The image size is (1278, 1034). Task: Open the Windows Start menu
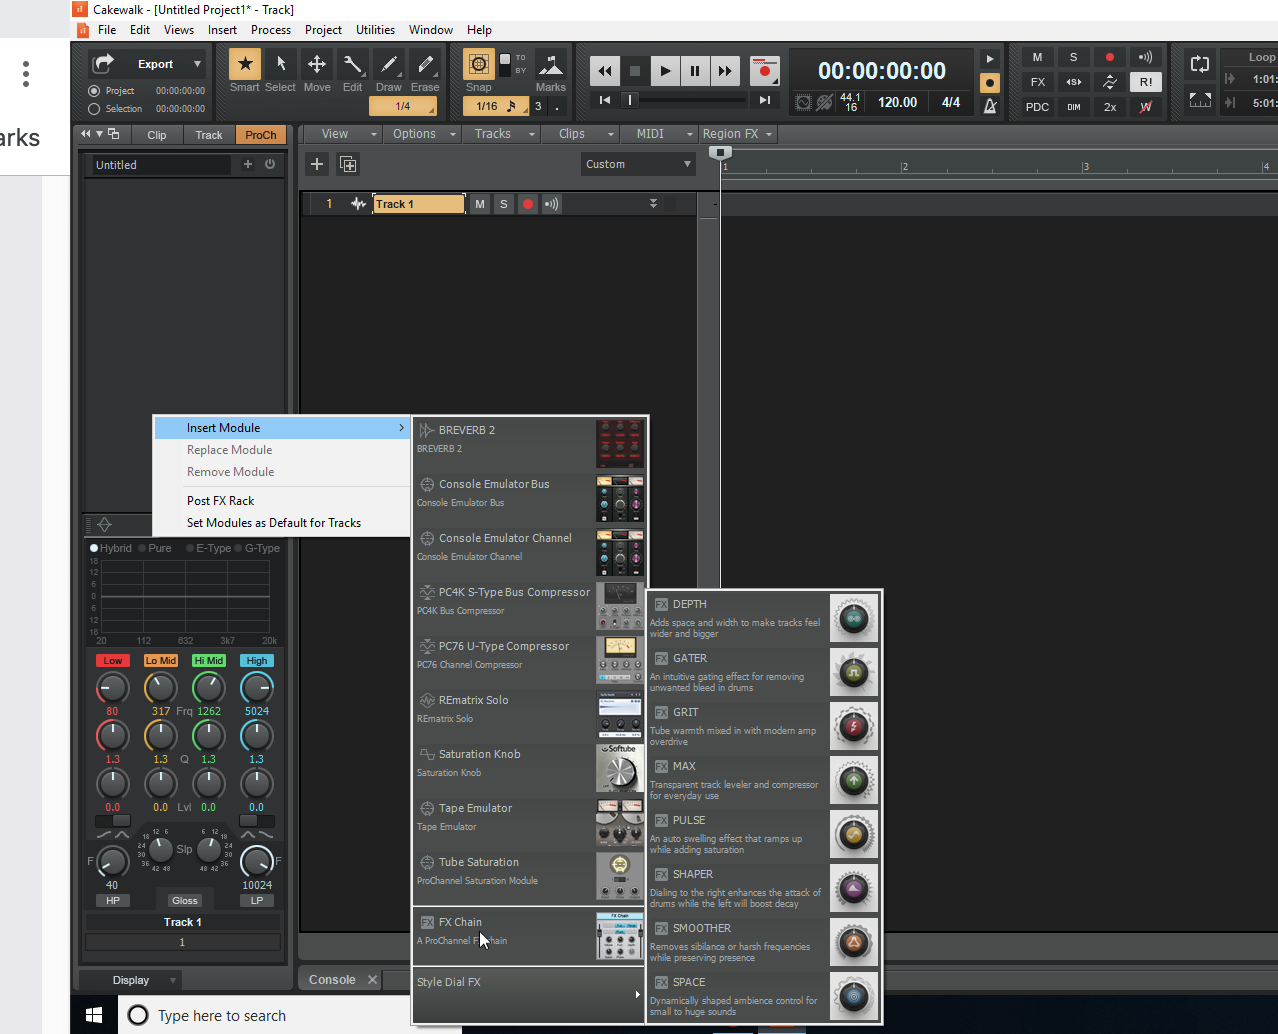(94, 1015)
